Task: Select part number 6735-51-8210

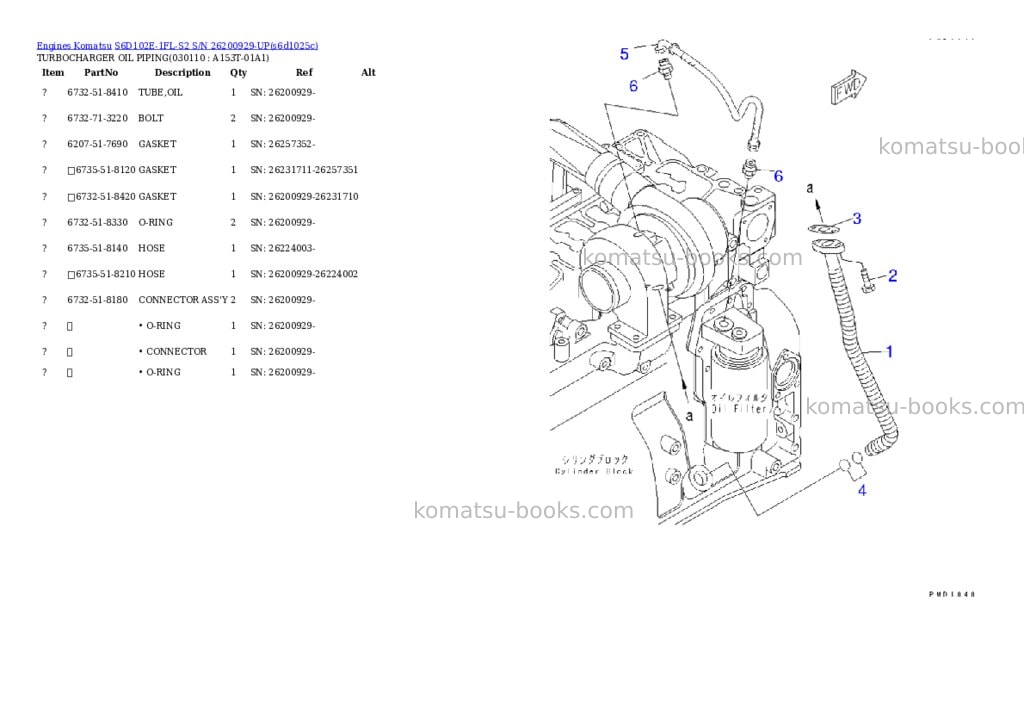Action: pos(106,274)
